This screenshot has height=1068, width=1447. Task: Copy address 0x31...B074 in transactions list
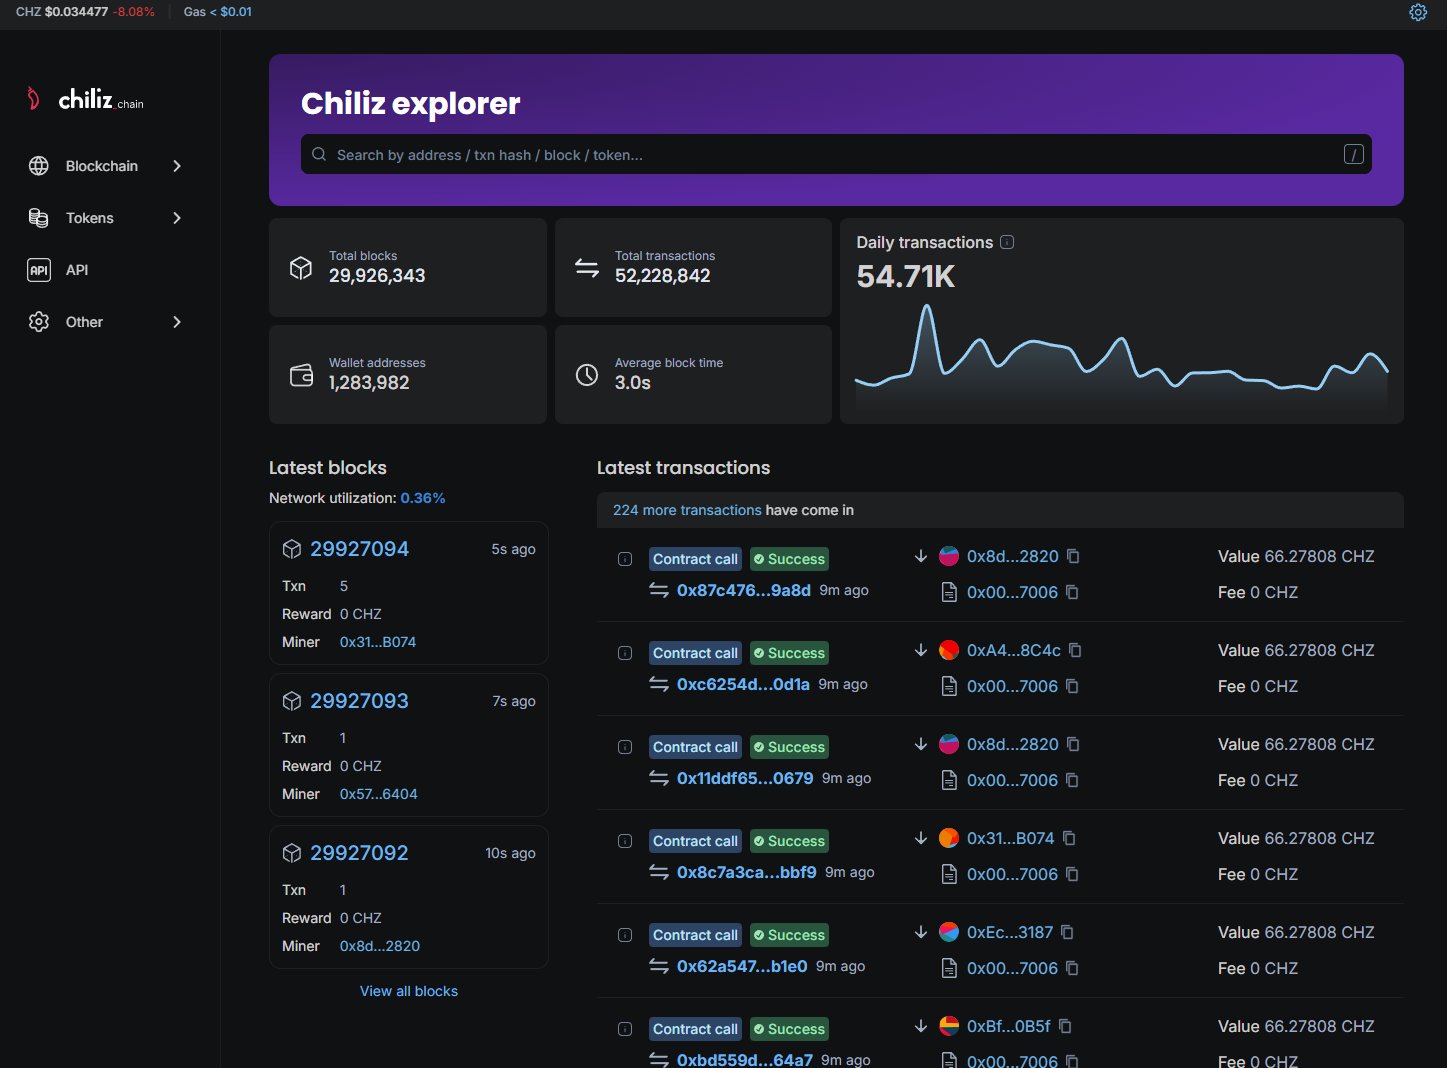(x=1069, y=838)
